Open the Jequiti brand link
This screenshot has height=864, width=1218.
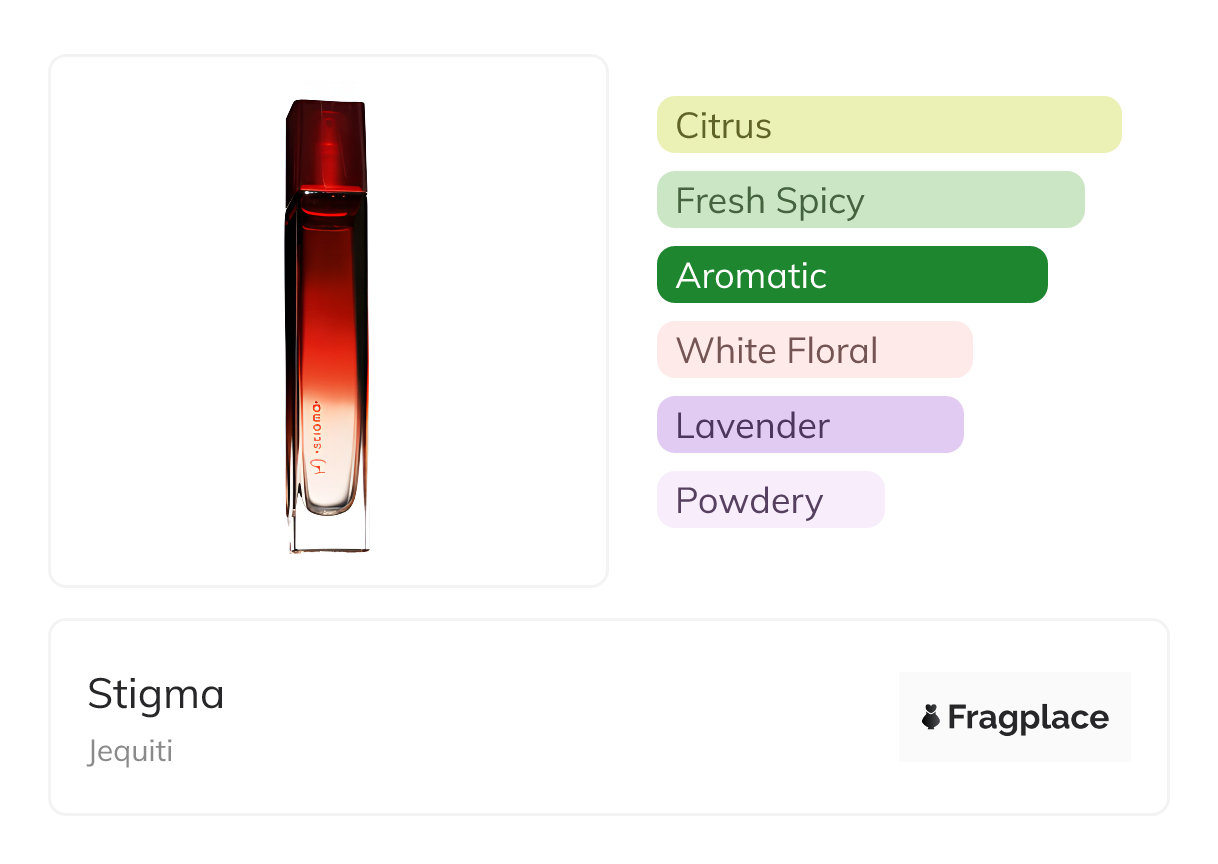pos(130,751)
